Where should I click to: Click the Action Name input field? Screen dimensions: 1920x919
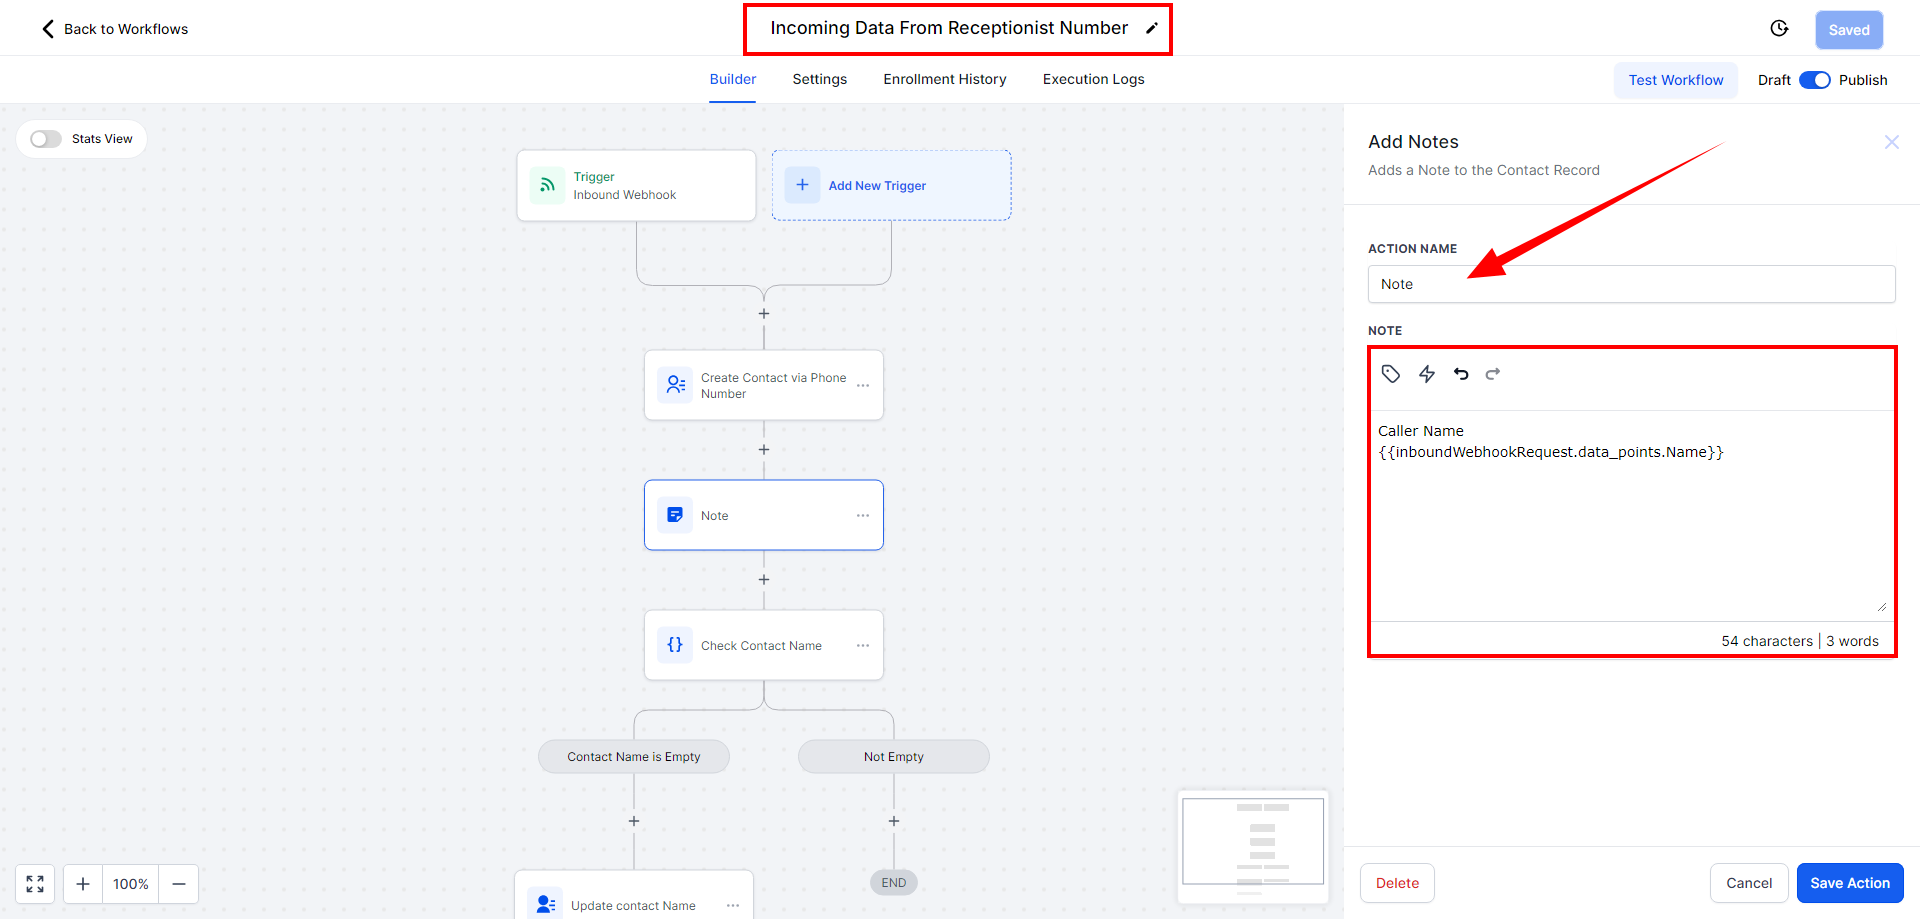click(1631, 284)
